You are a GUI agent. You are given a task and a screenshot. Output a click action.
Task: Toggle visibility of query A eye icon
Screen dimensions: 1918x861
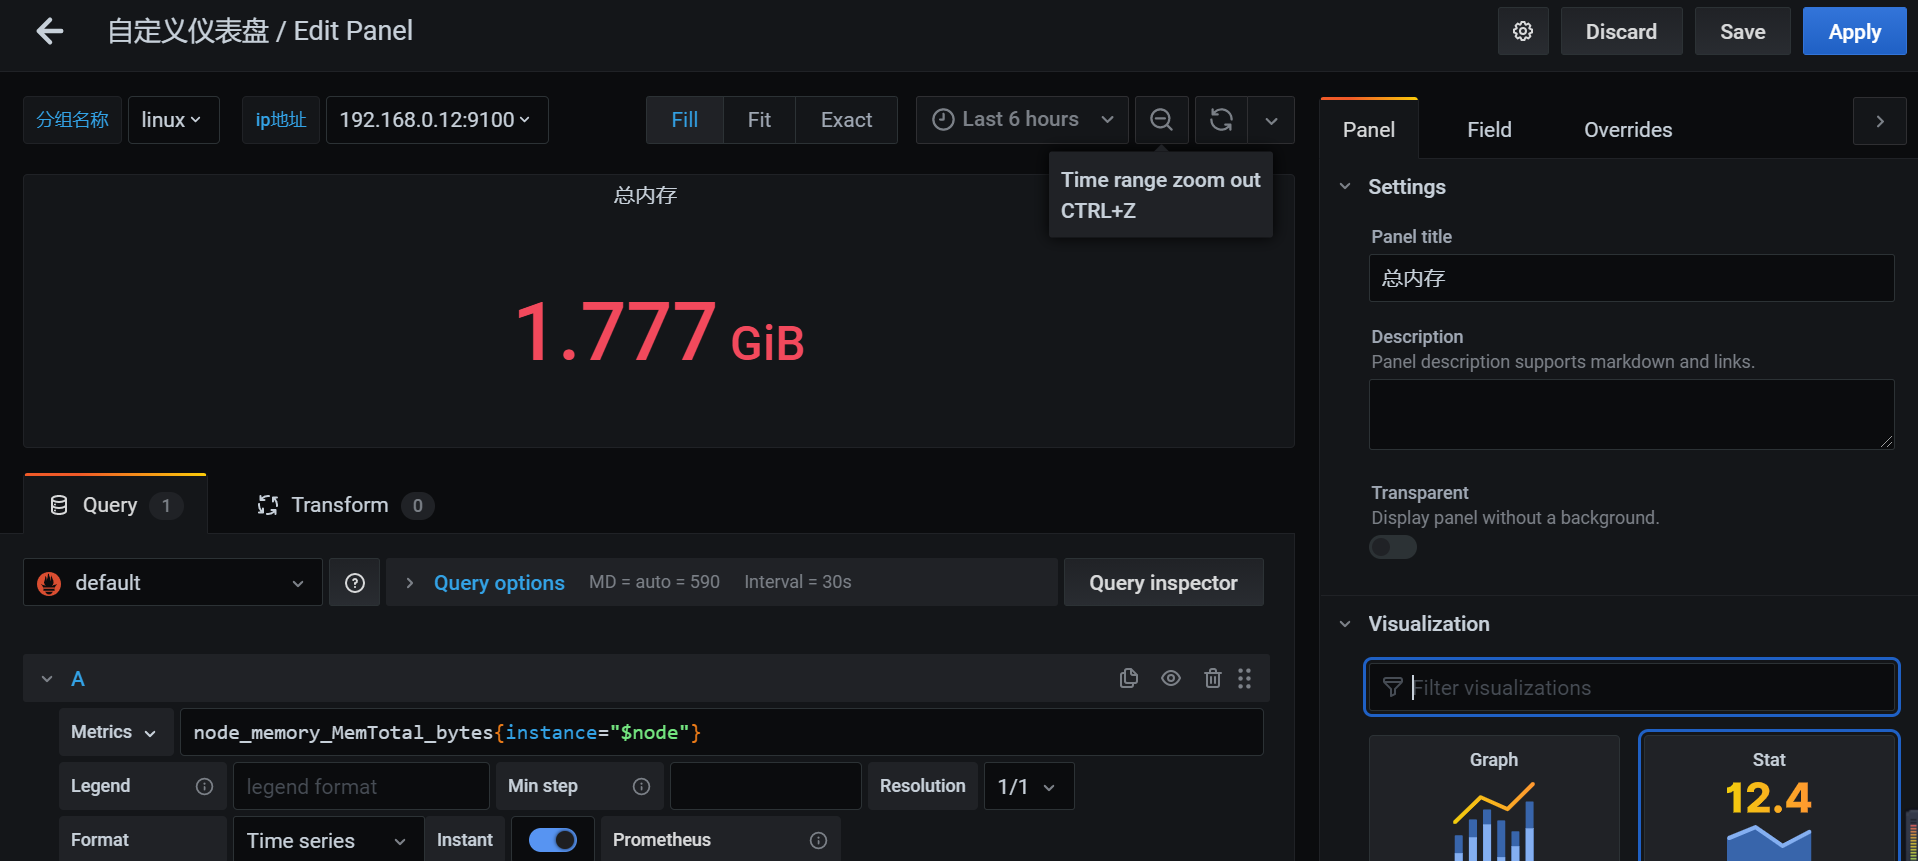point(1171,678)
